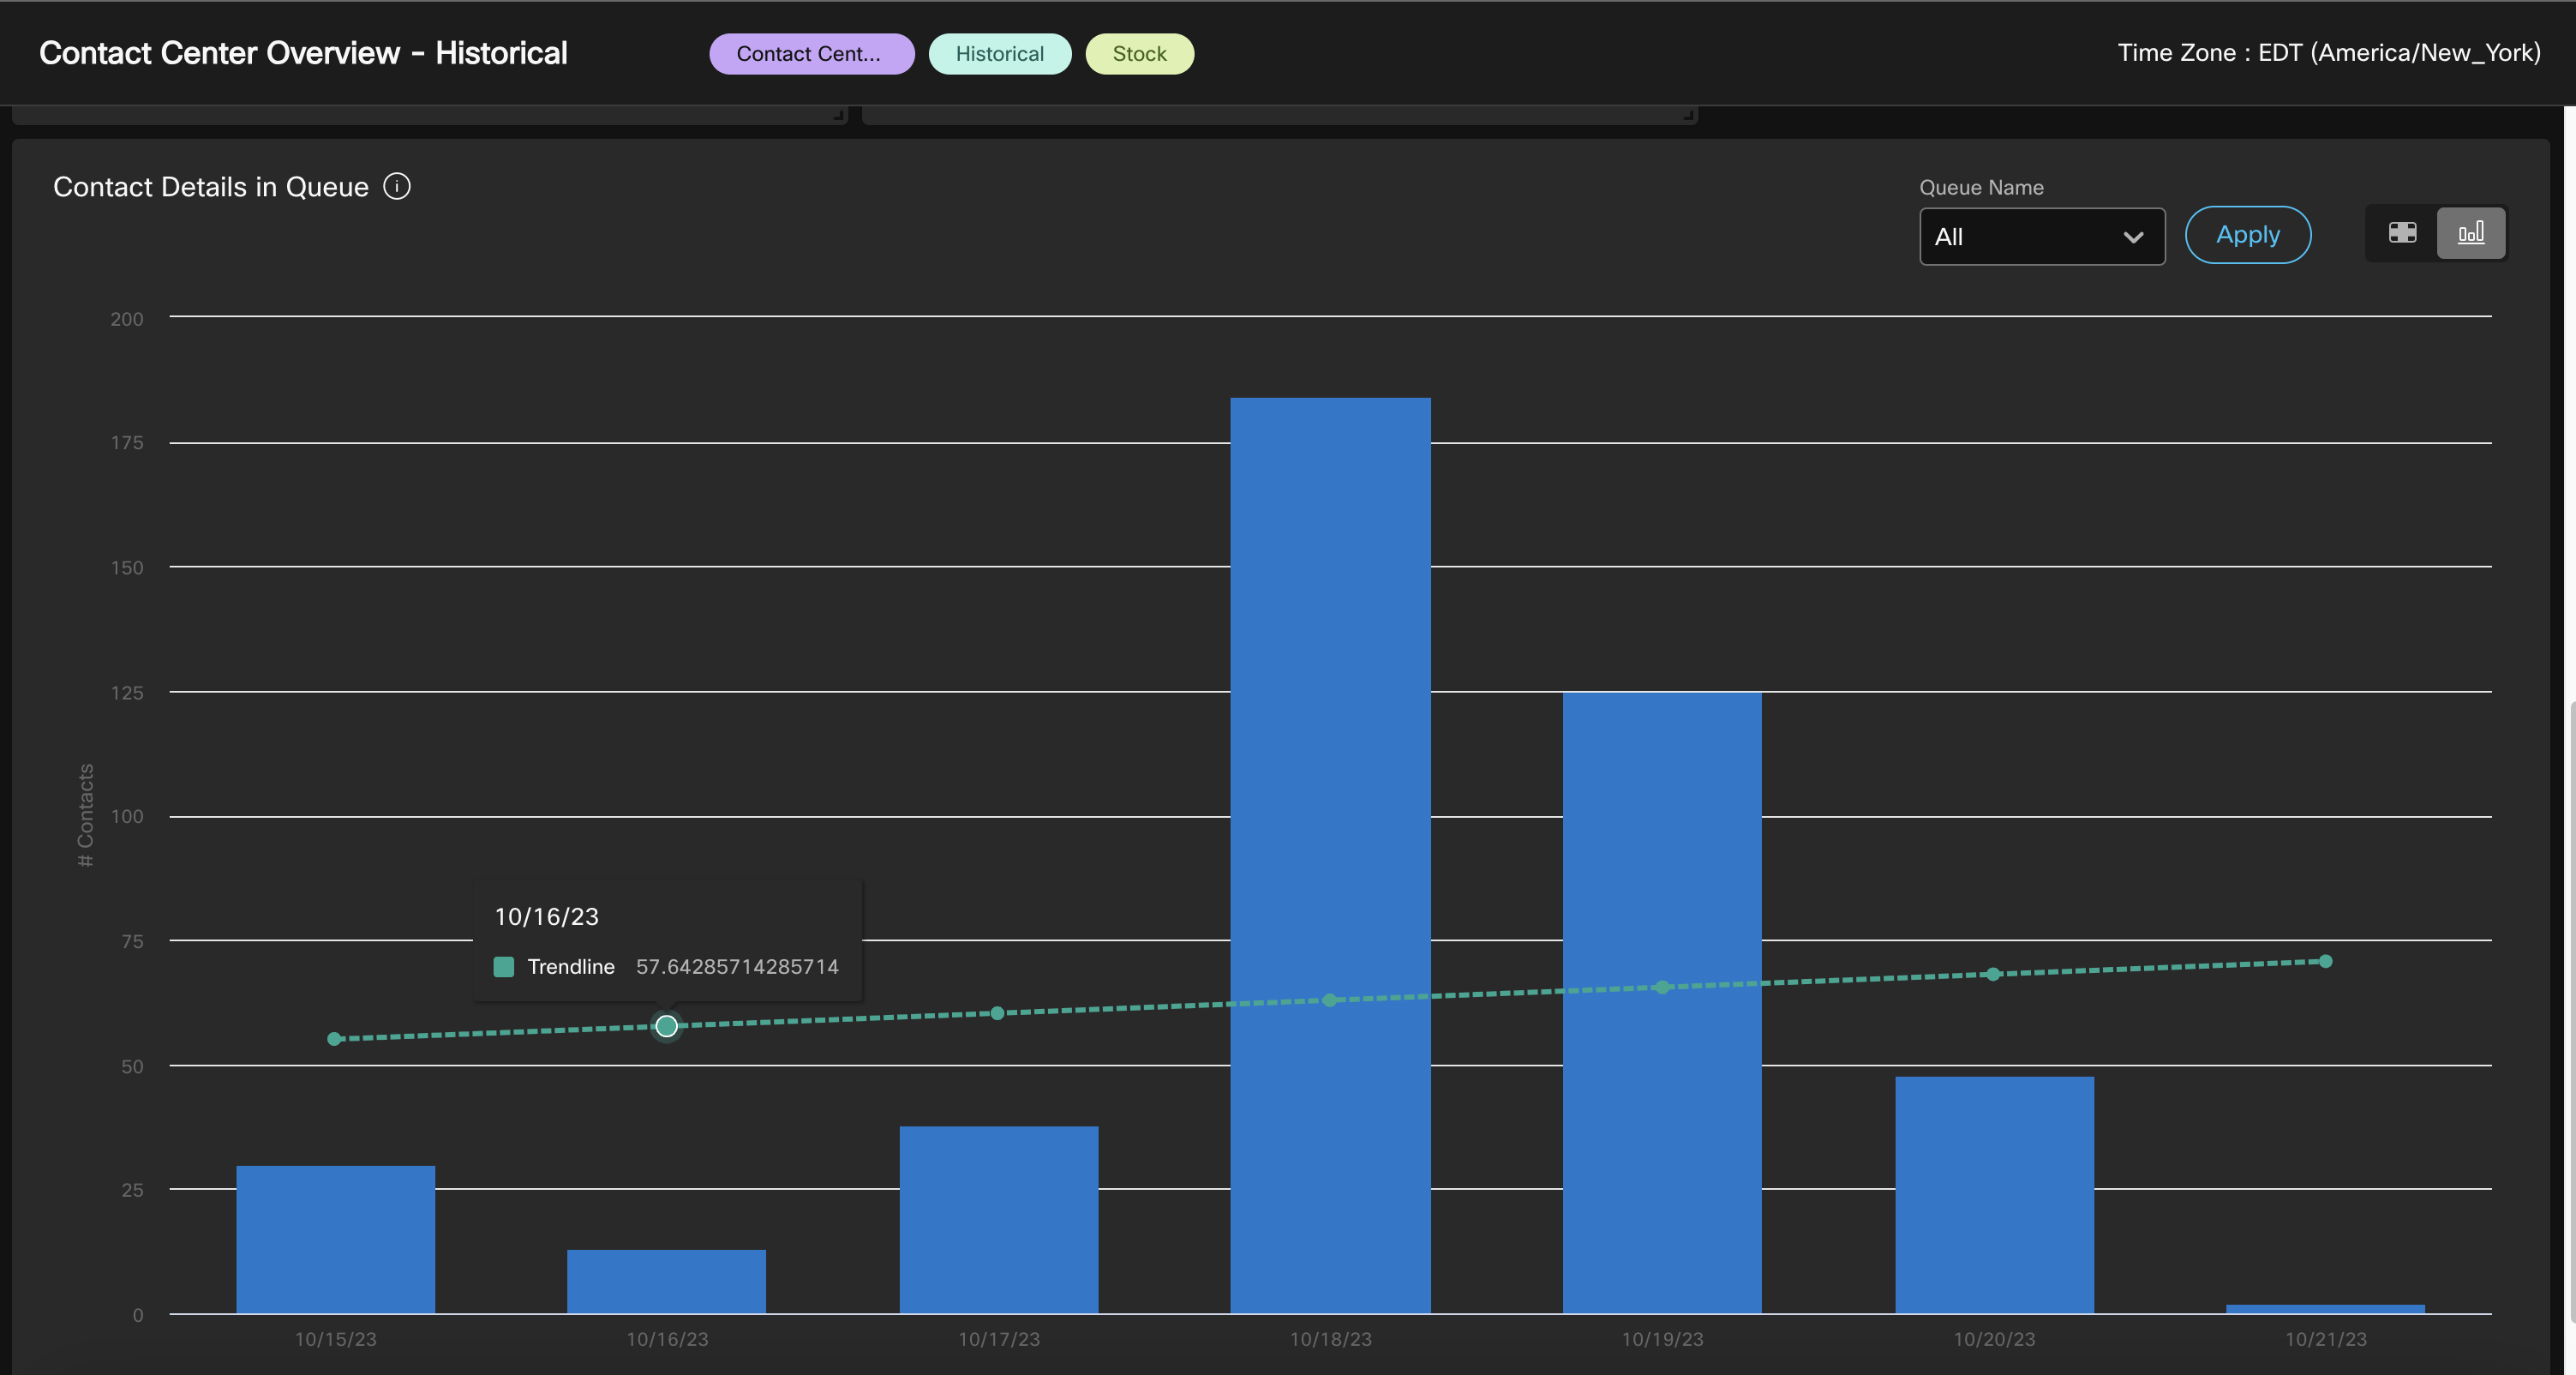Screen dimensions: 2576x1375
Task: Open info tooltip for Contact Details in Queue
Action: pyautogui.click(x=397, y=186)
